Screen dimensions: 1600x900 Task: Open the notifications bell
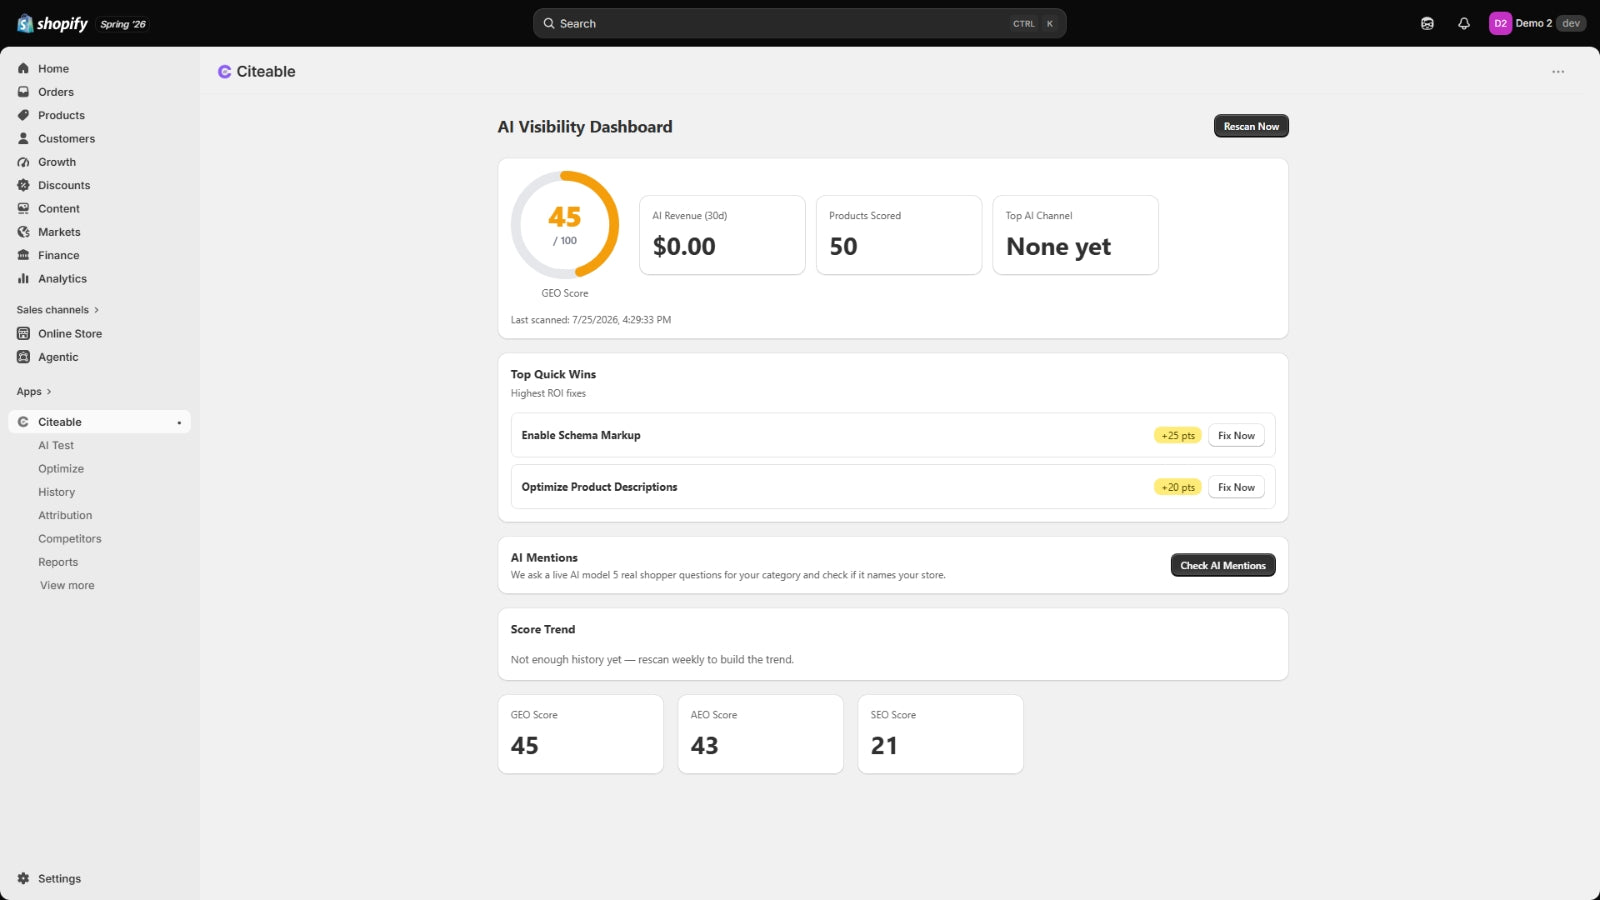(1464, 23)
